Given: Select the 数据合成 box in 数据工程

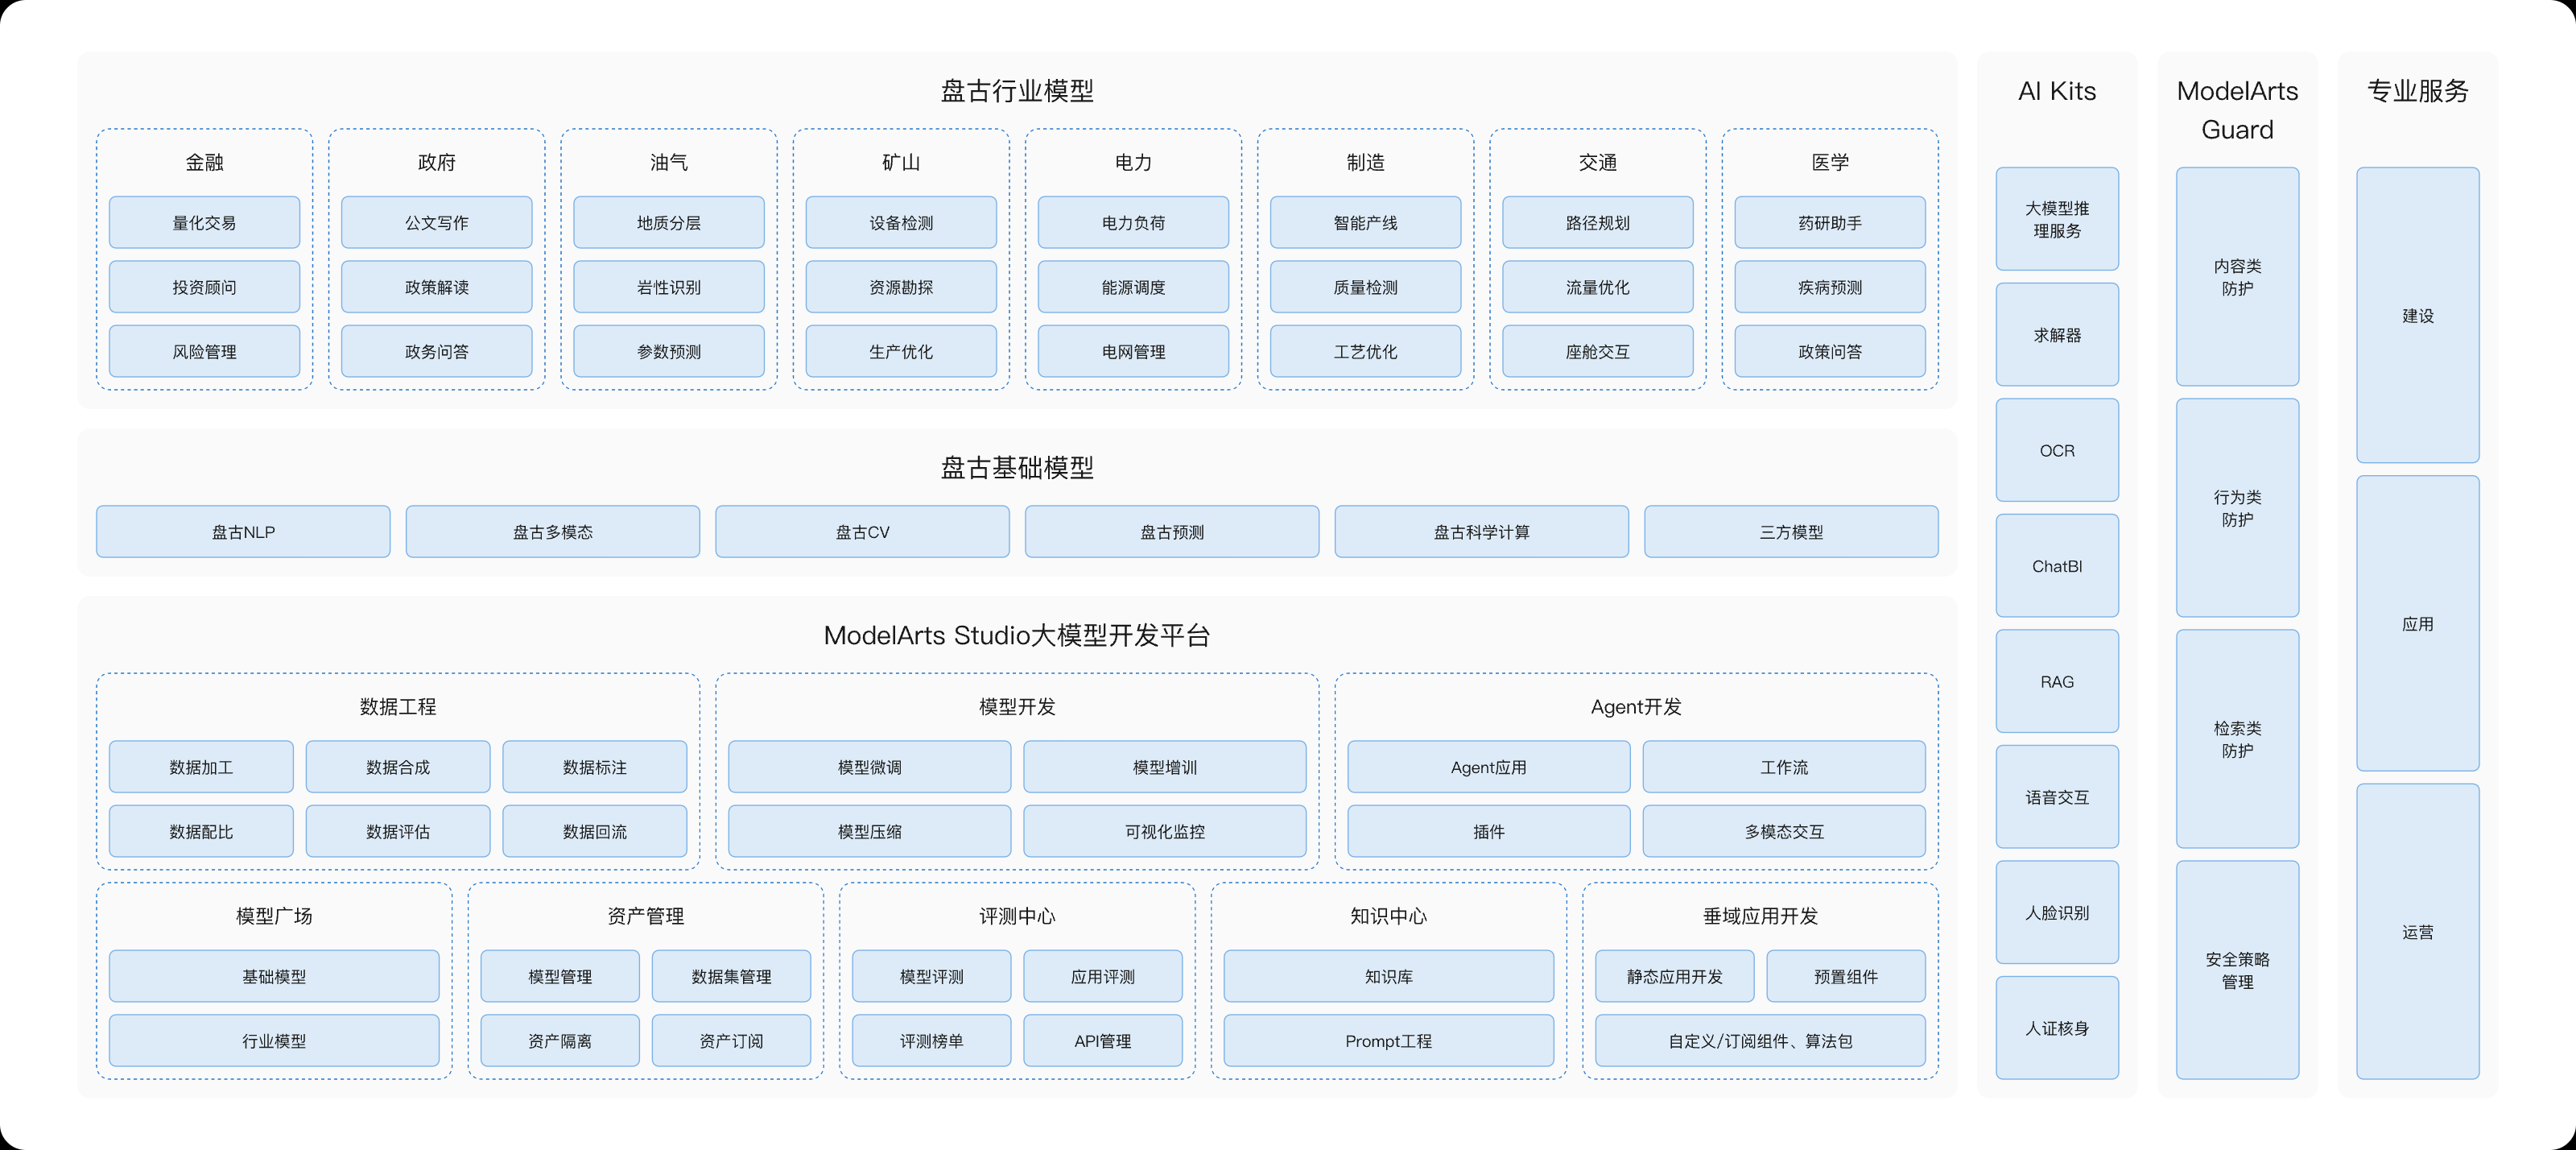Looking at the screenshot, I should tap(397, 766).
